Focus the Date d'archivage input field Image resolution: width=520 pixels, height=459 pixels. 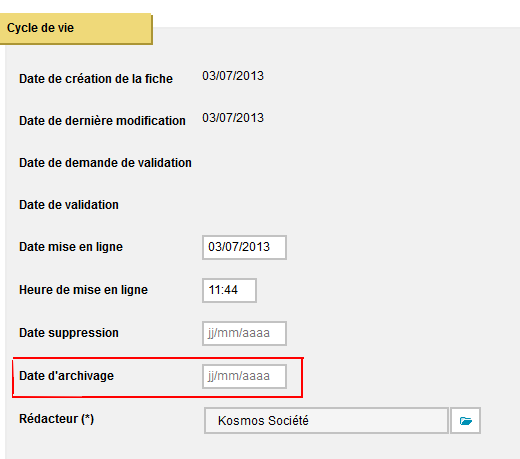244,376
